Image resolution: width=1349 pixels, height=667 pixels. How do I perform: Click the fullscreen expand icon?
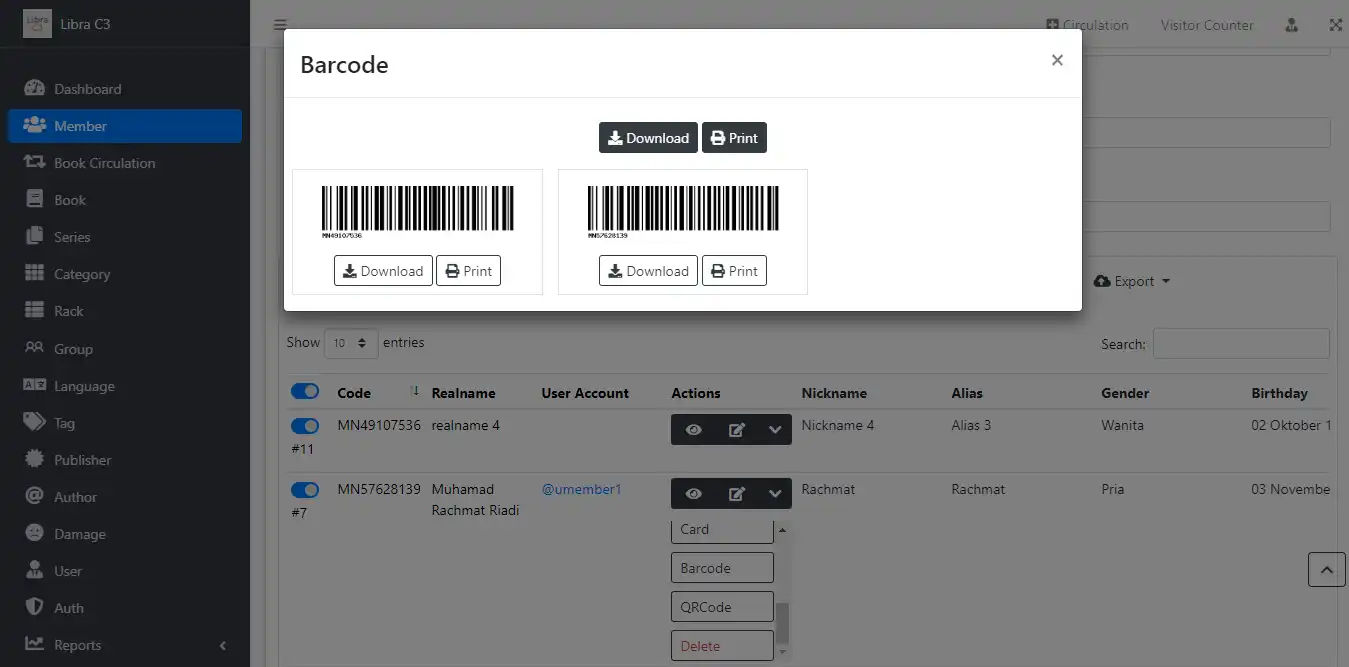[x=1335, y=25]
